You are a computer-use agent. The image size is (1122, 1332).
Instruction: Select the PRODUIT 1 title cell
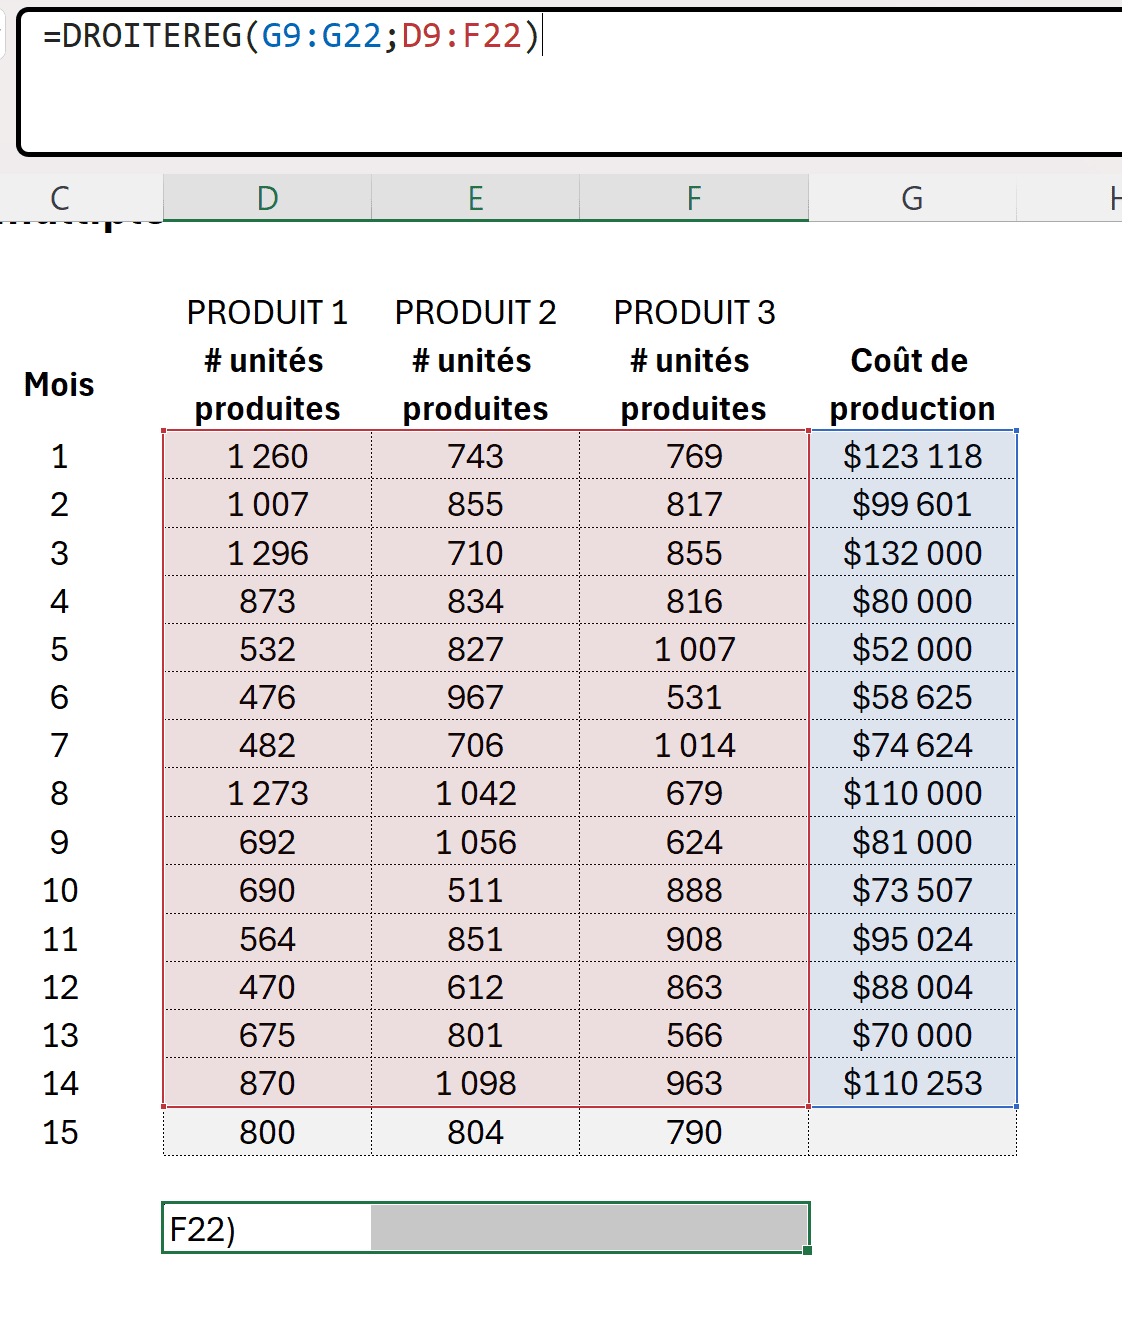point(267,313)
